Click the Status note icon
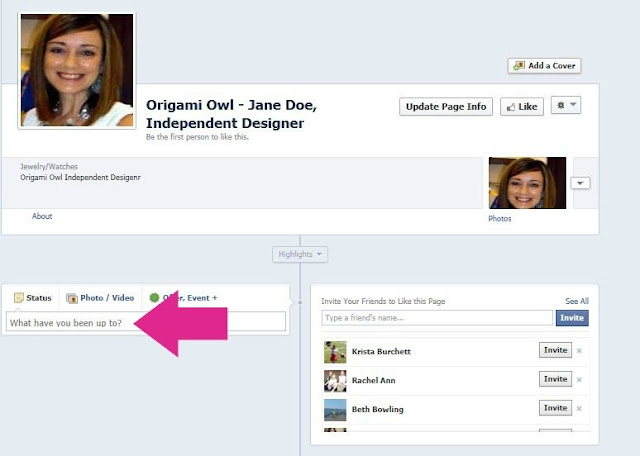Viewport: 640px width, 456px height. coord(19,298)
